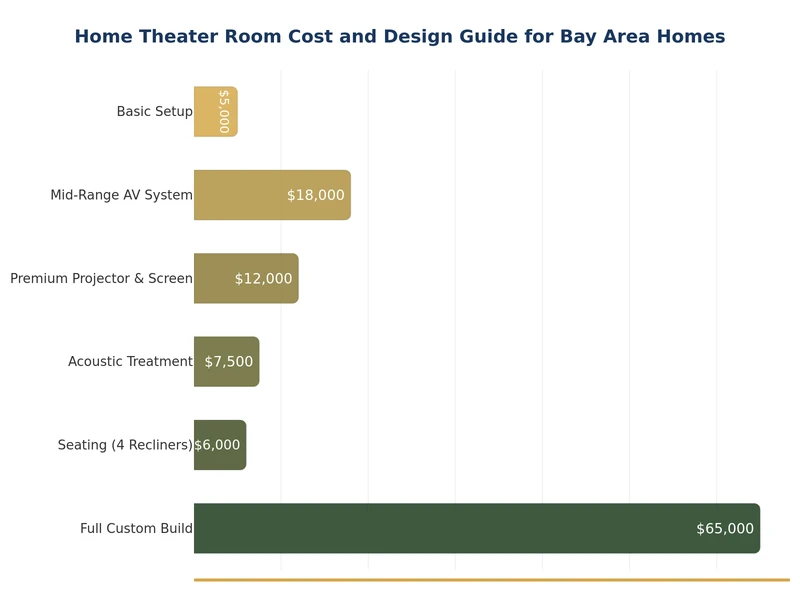This screenshot has width=800, height=600.
Task: Select the Seating (4 Recliners) label
Action: click(x=125, y=445)
